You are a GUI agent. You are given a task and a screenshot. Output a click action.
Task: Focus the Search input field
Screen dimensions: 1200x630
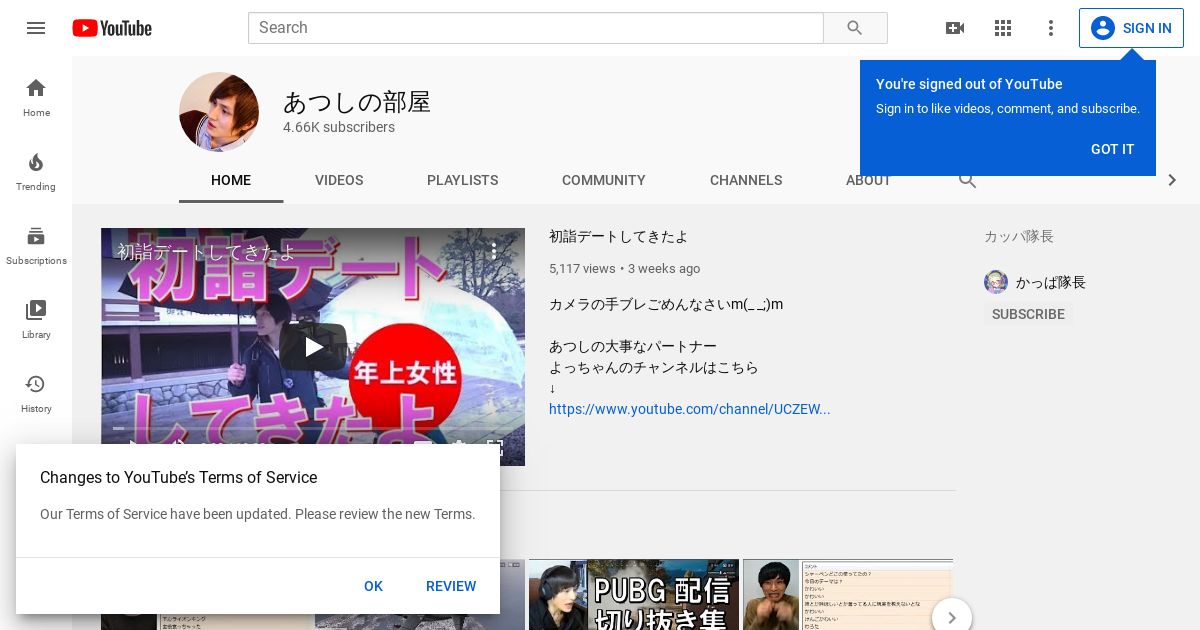(x=535, y=28)
